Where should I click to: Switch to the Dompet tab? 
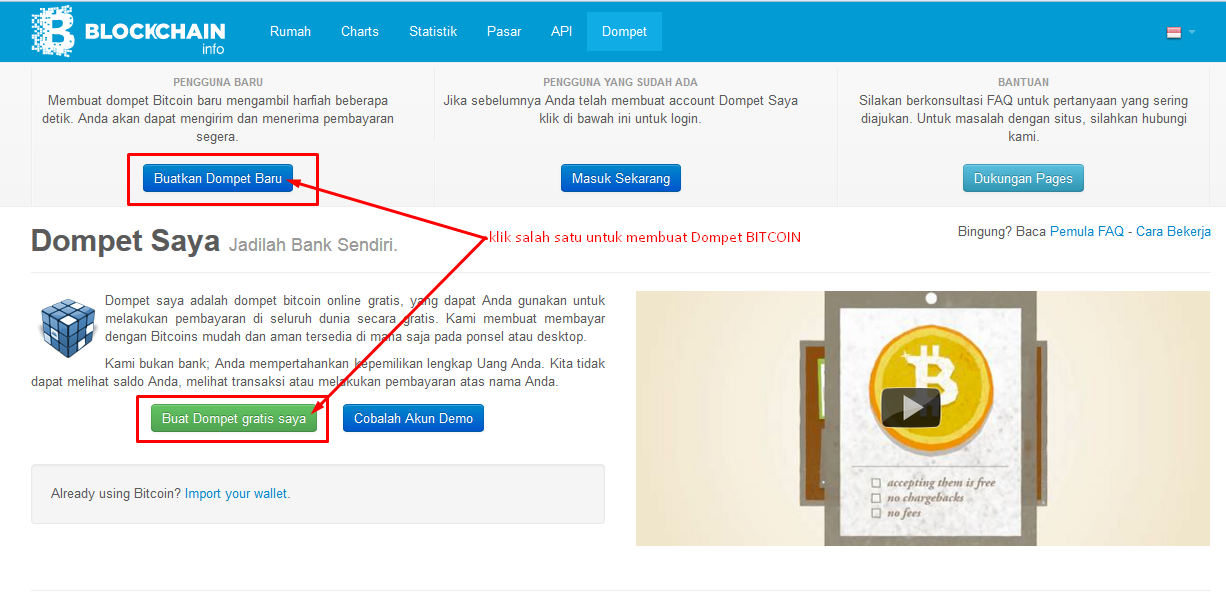tap(624, 31)
